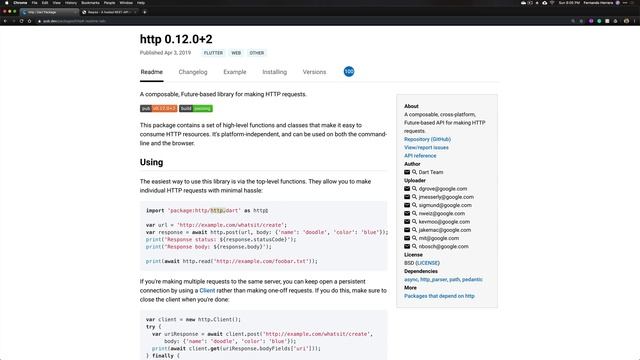640x360 pixels.
Task: Open a new tab with the plus icon
Action: 144,12
